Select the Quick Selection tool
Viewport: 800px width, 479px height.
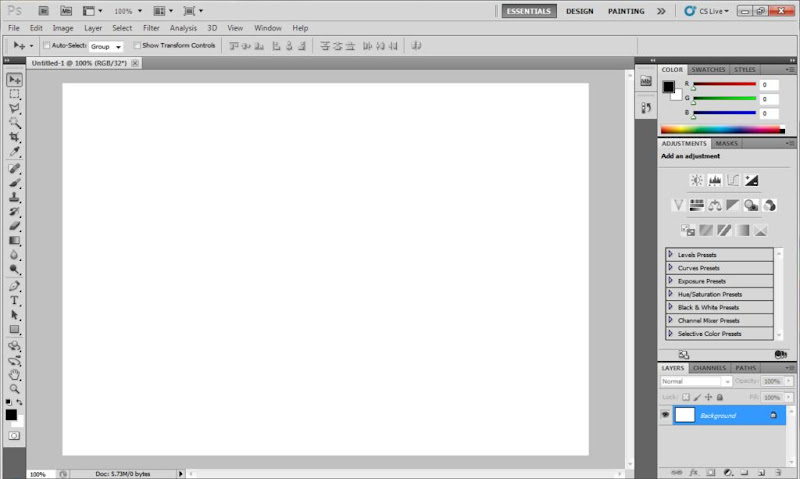click(14, 123)
